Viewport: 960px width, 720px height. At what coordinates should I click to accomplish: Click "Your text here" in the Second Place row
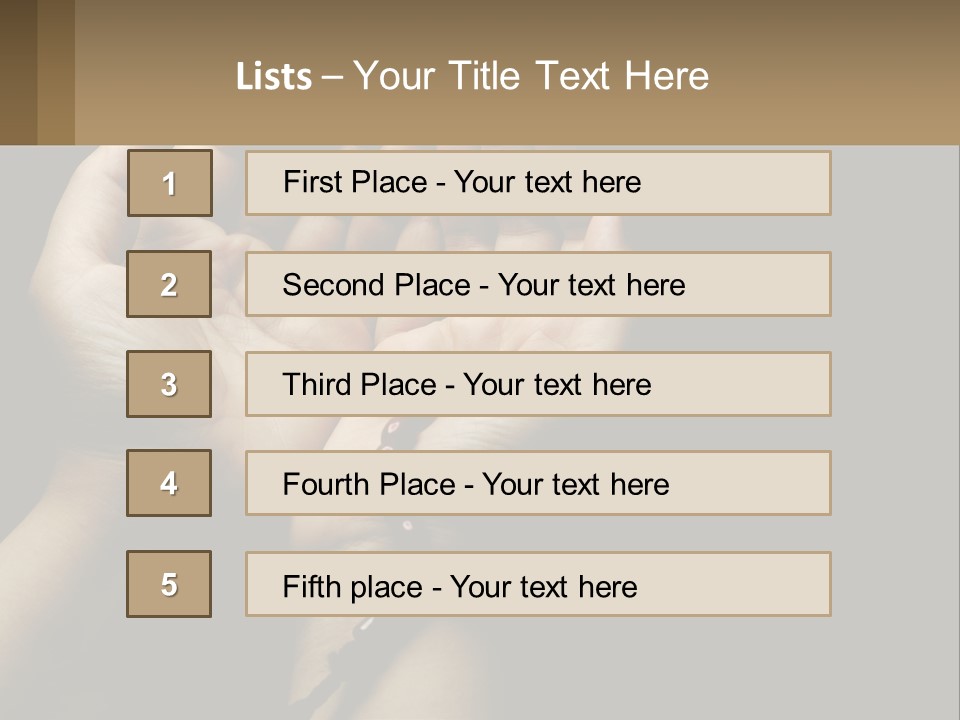(591, 285)
